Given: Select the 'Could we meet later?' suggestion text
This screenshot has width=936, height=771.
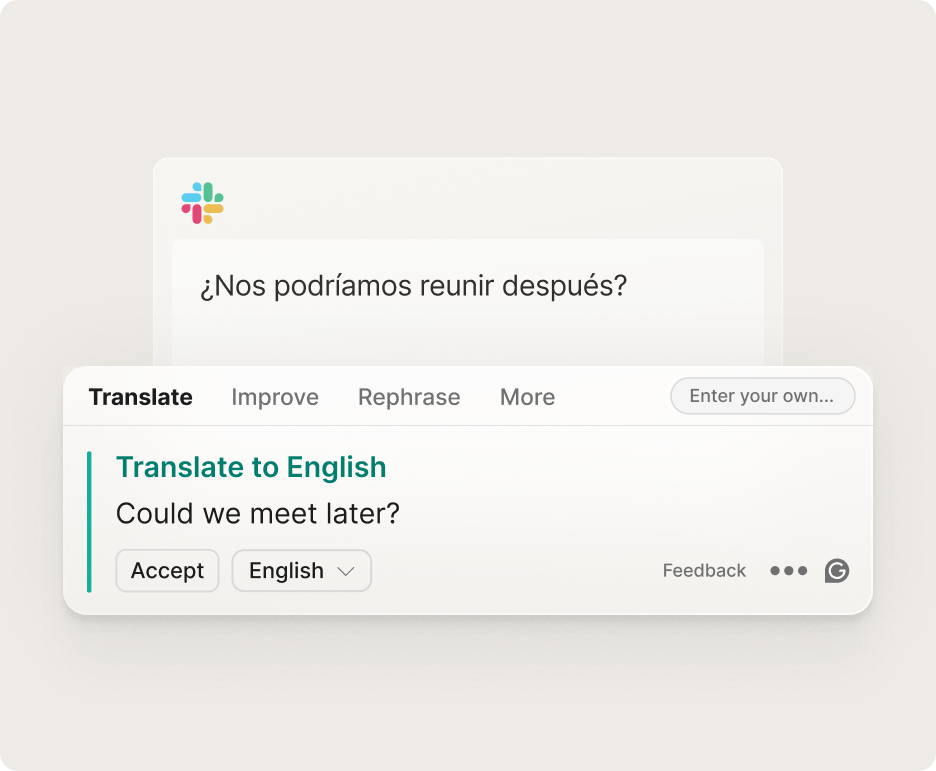Looking at the screenshot, I should (258, 514).
